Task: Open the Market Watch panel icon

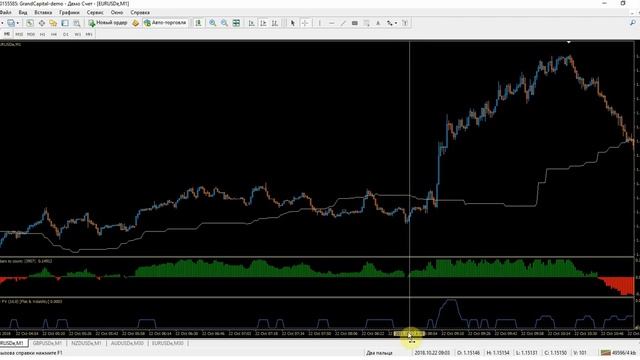Action: pyautogui.click(x=30, y=23)
